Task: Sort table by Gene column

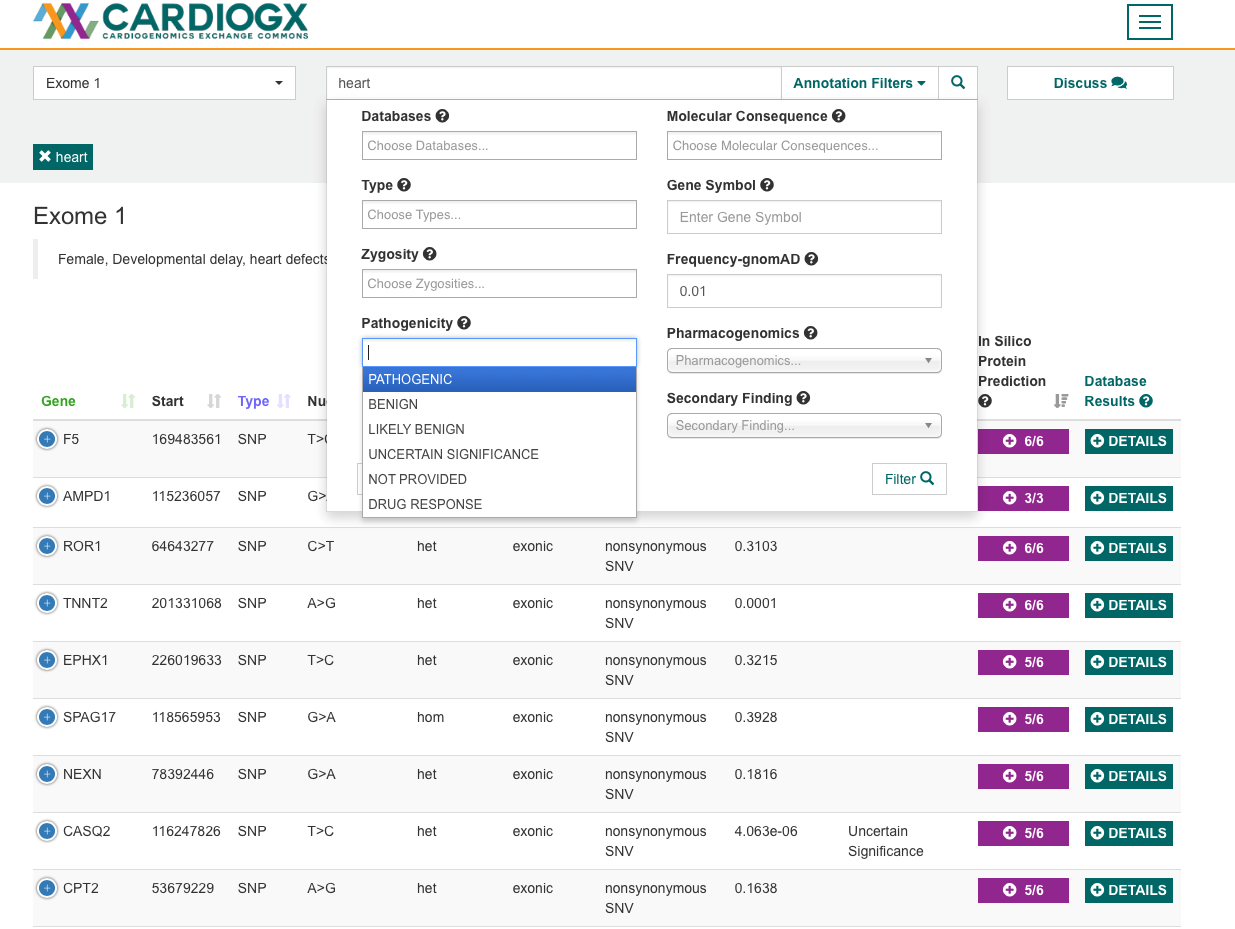Action: tap(127, 401)
